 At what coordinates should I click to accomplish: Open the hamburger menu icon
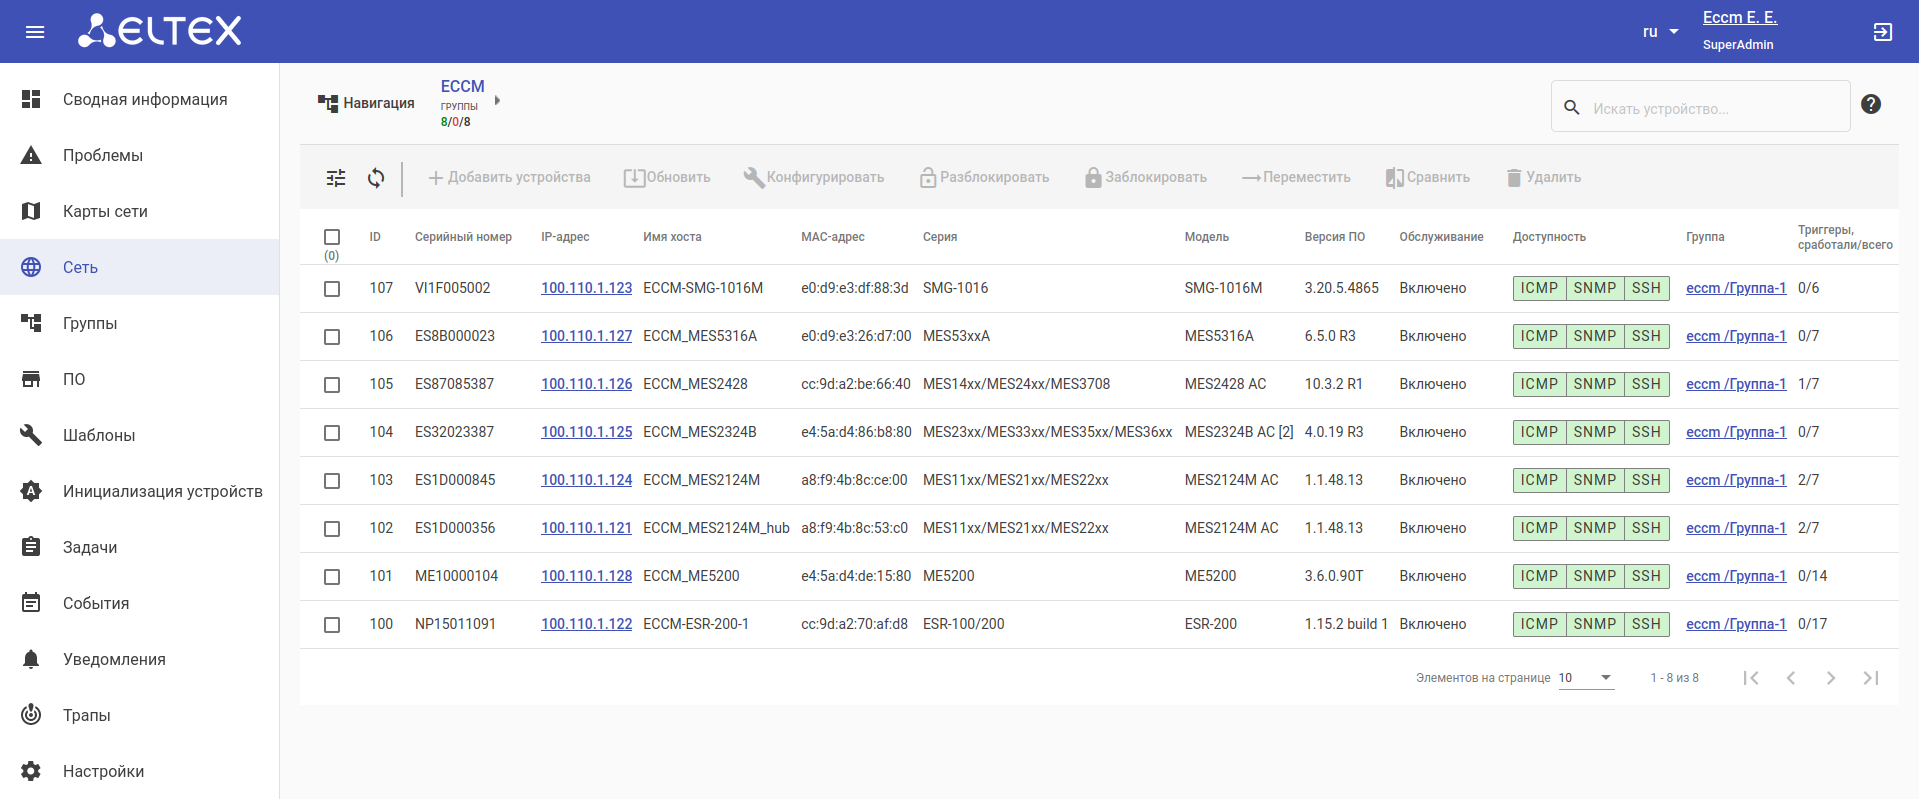(x=35, y=32)
